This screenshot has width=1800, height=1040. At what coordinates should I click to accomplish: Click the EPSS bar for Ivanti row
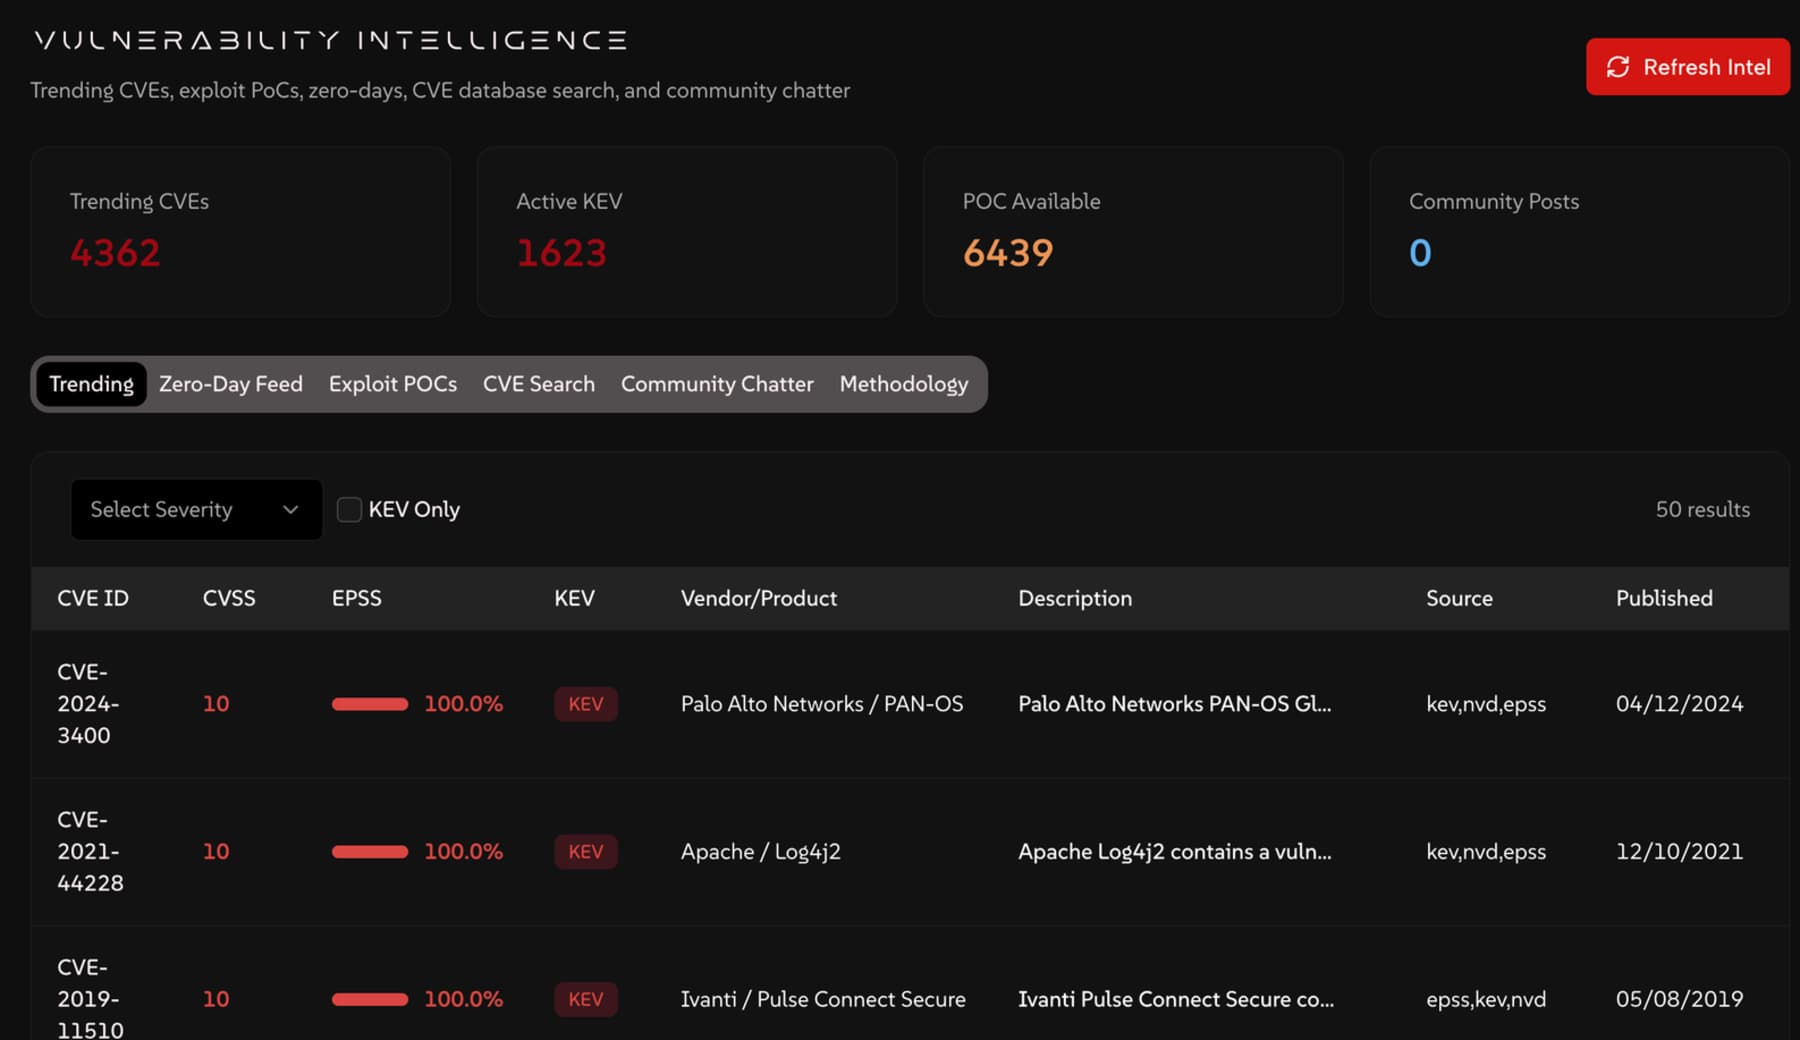370,999
